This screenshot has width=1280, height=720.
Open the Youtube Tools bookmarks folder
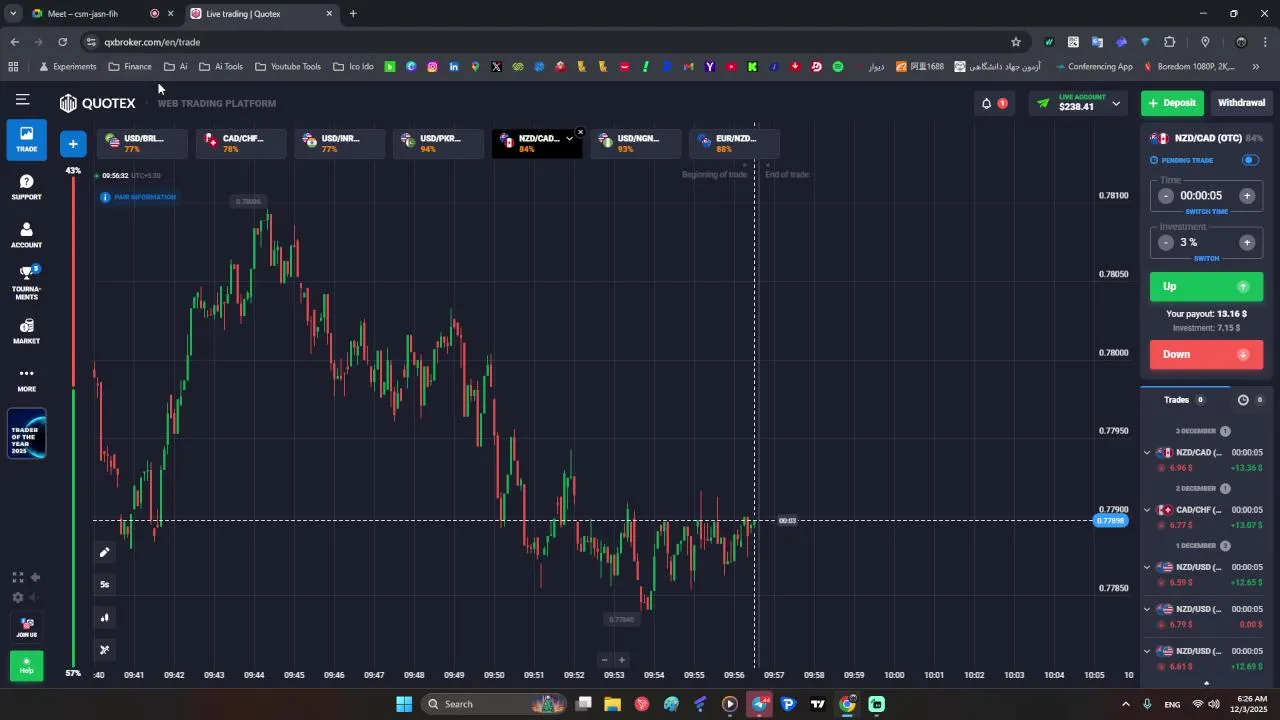[288, 67]
